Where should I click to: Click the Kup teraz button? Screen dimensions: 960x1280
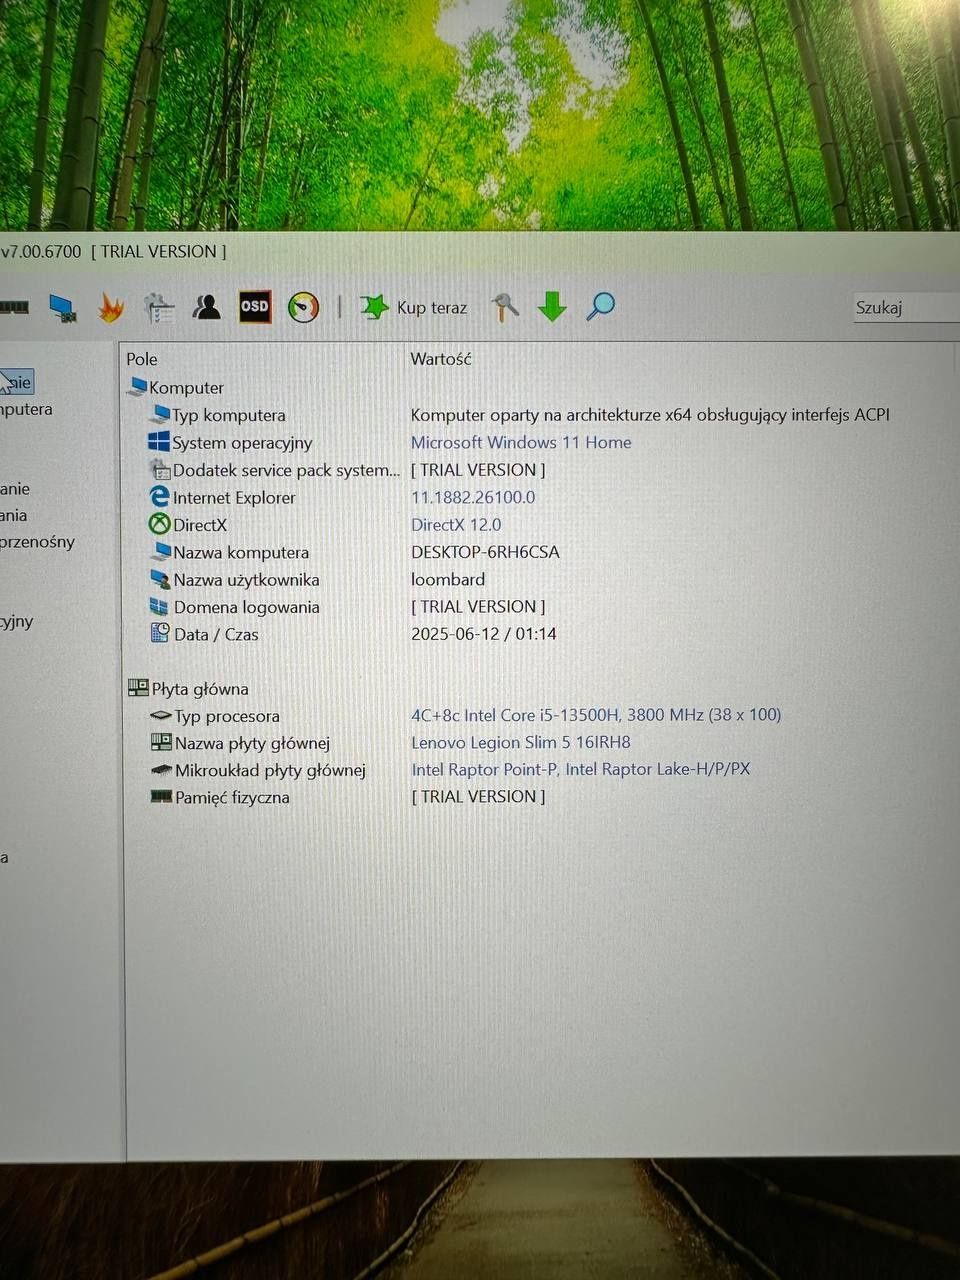pos(414,307)
